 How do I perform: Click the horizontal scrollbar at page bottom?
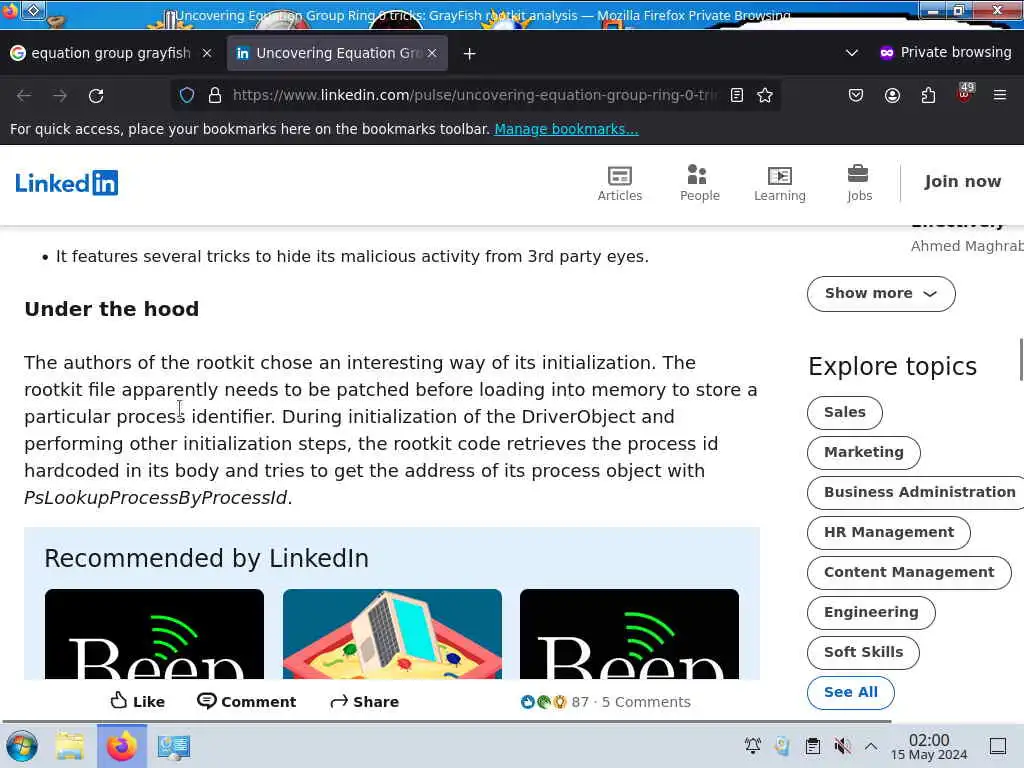click(446, 722)
